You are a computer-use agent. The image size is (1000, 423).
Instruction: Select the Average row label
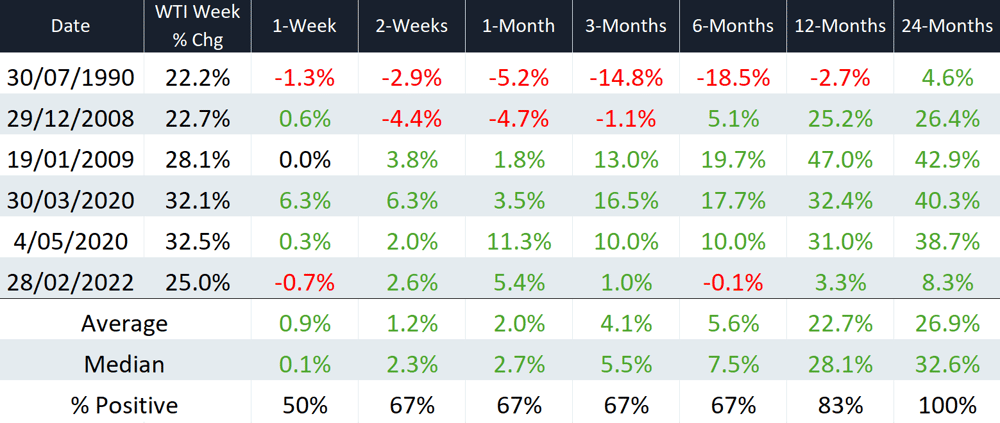point(124,323)
